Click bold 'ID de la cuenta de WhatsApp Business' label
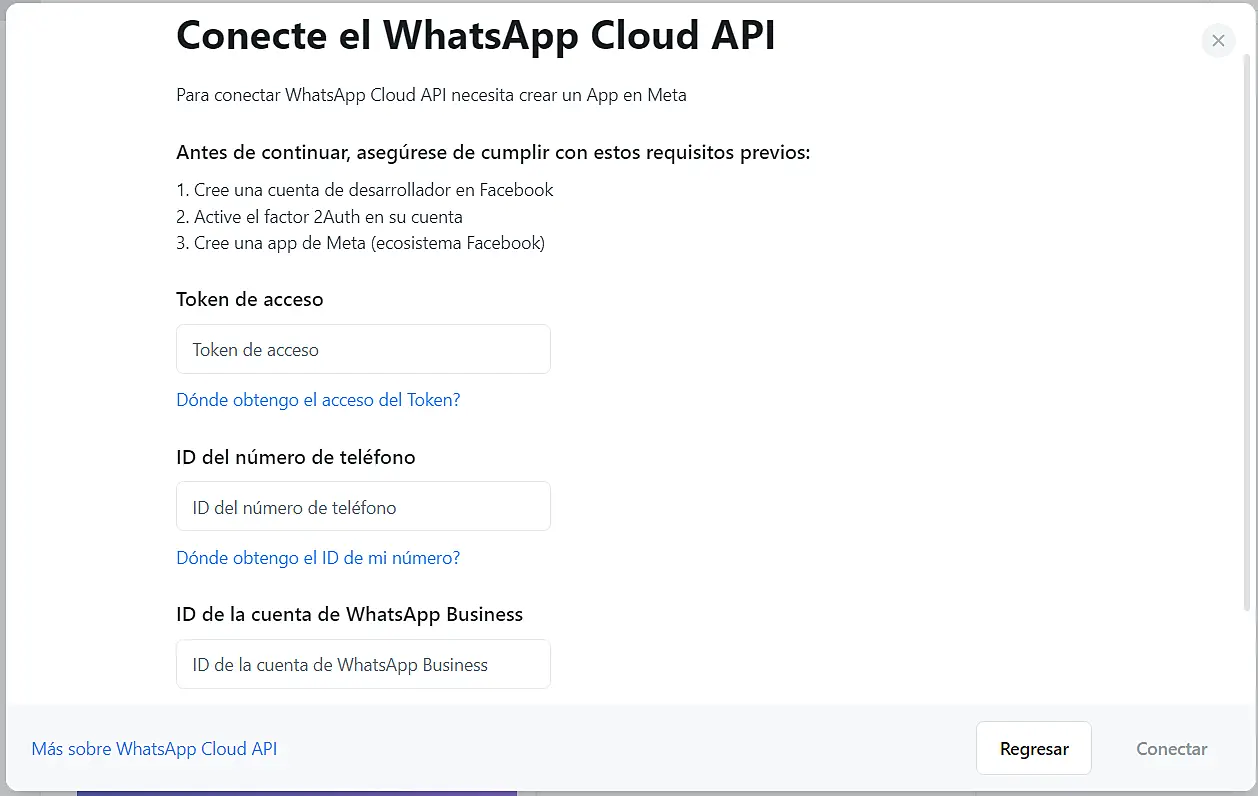1258x796 pixels. [x=349, y=614]
